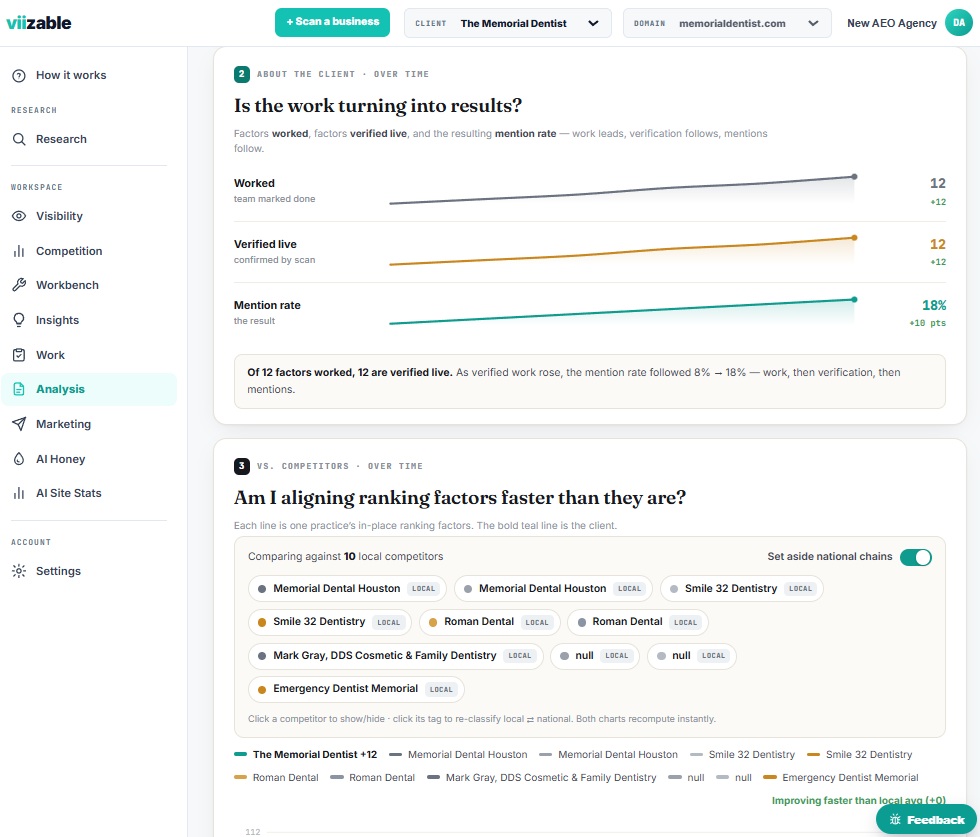Click "Improving faster than local avg" text
Image resolution: width=980 pixels, height=837 pixels.
click(x=858, y=801)
